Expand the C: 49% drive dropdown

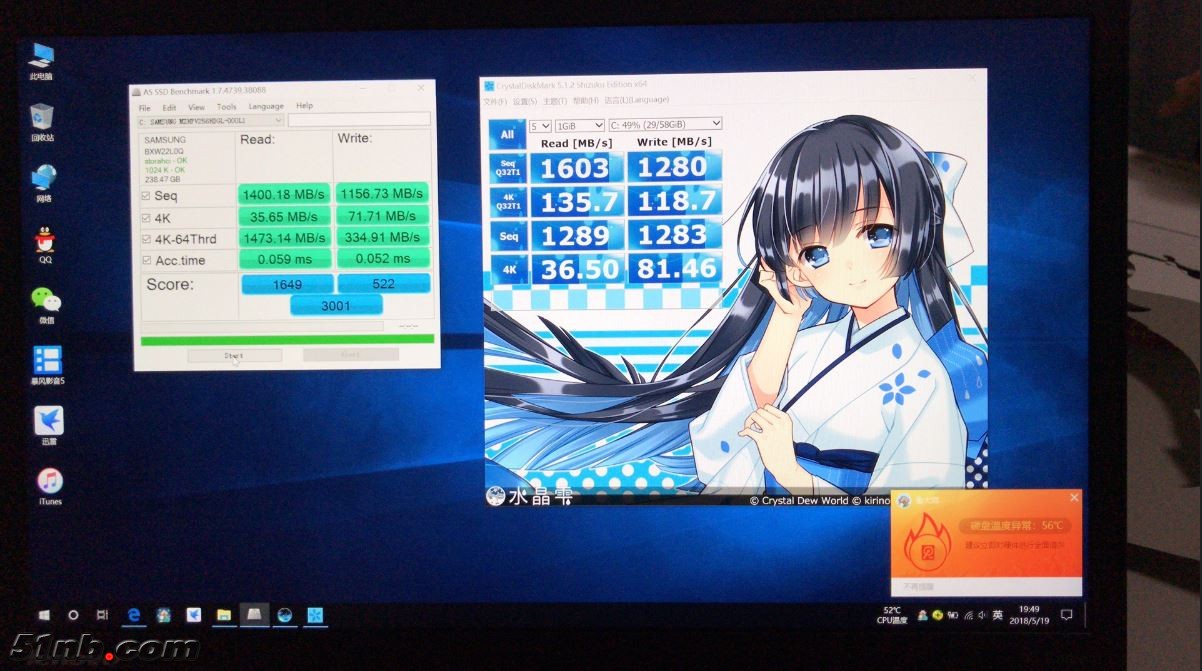(665, 125)
